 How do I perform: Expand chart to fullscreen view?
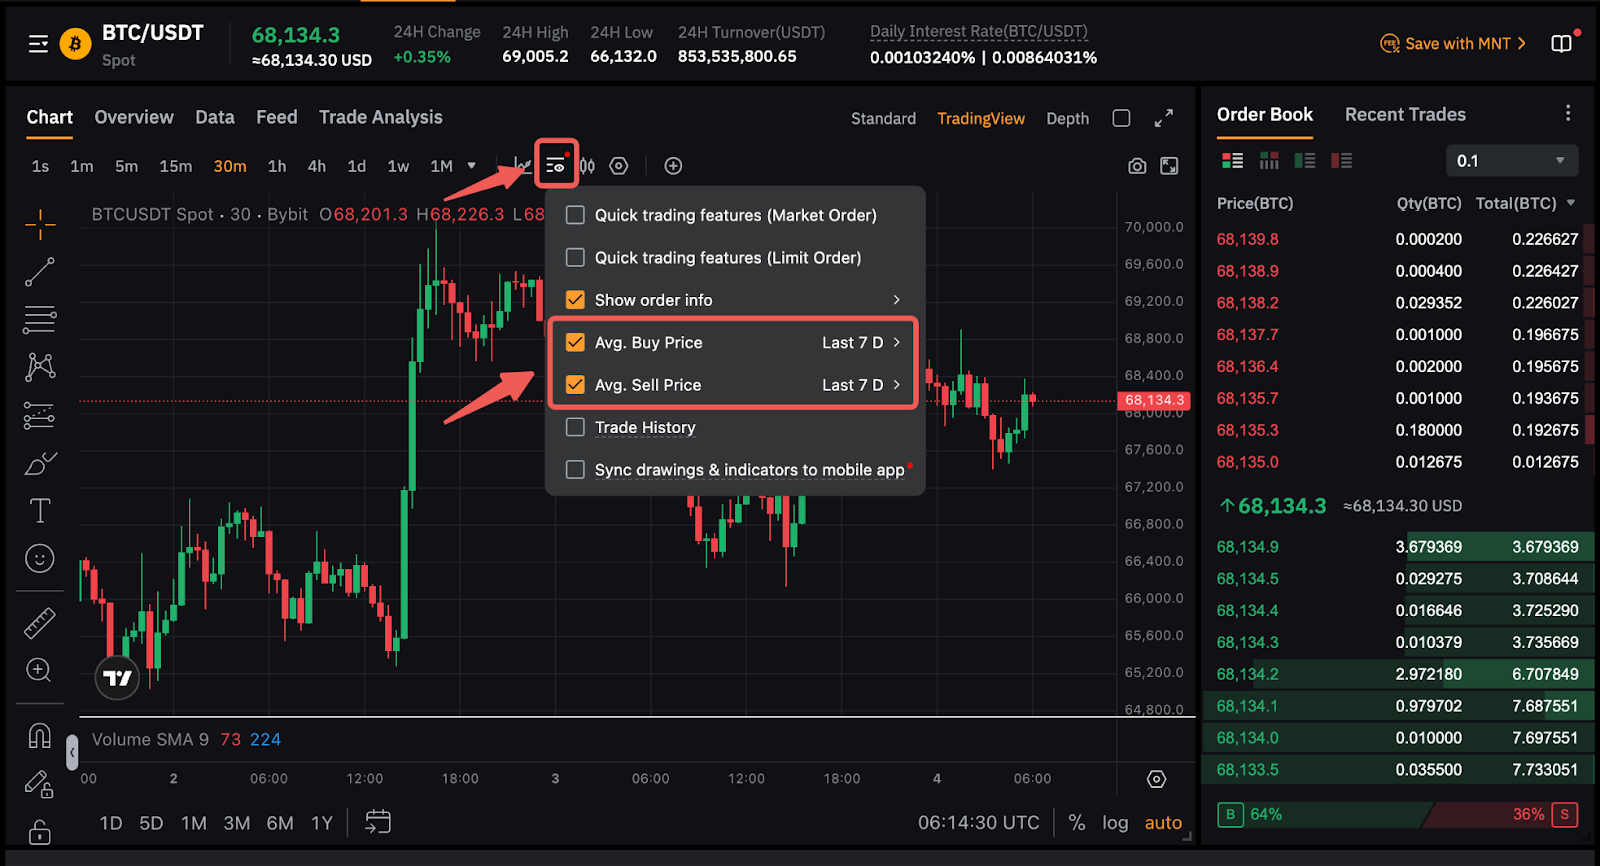coord(1163,118)
